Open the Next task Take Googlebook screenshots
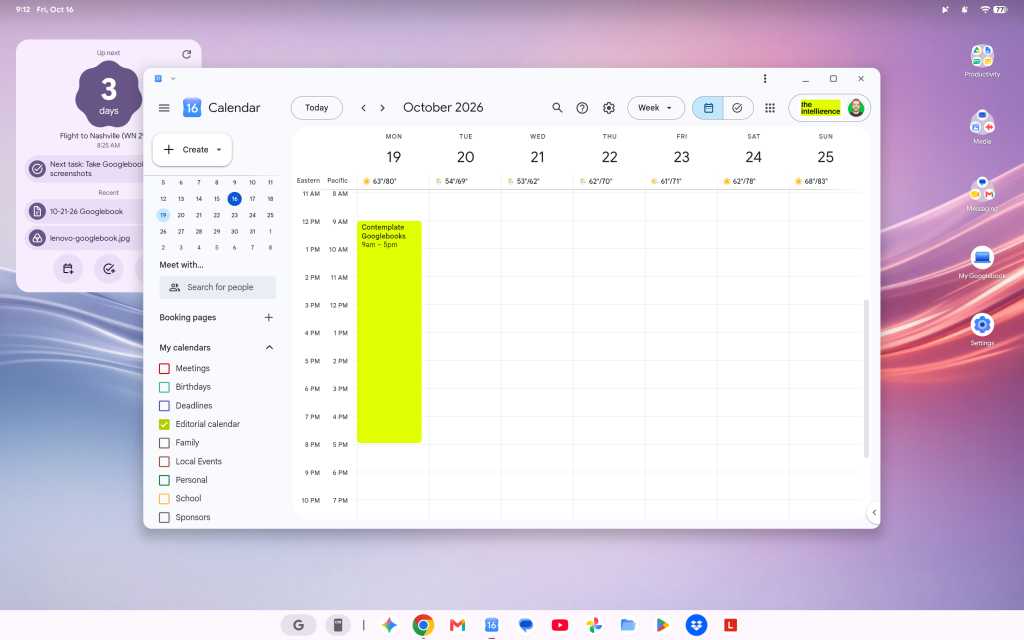1024x640 pixels. tap(85, 168)
